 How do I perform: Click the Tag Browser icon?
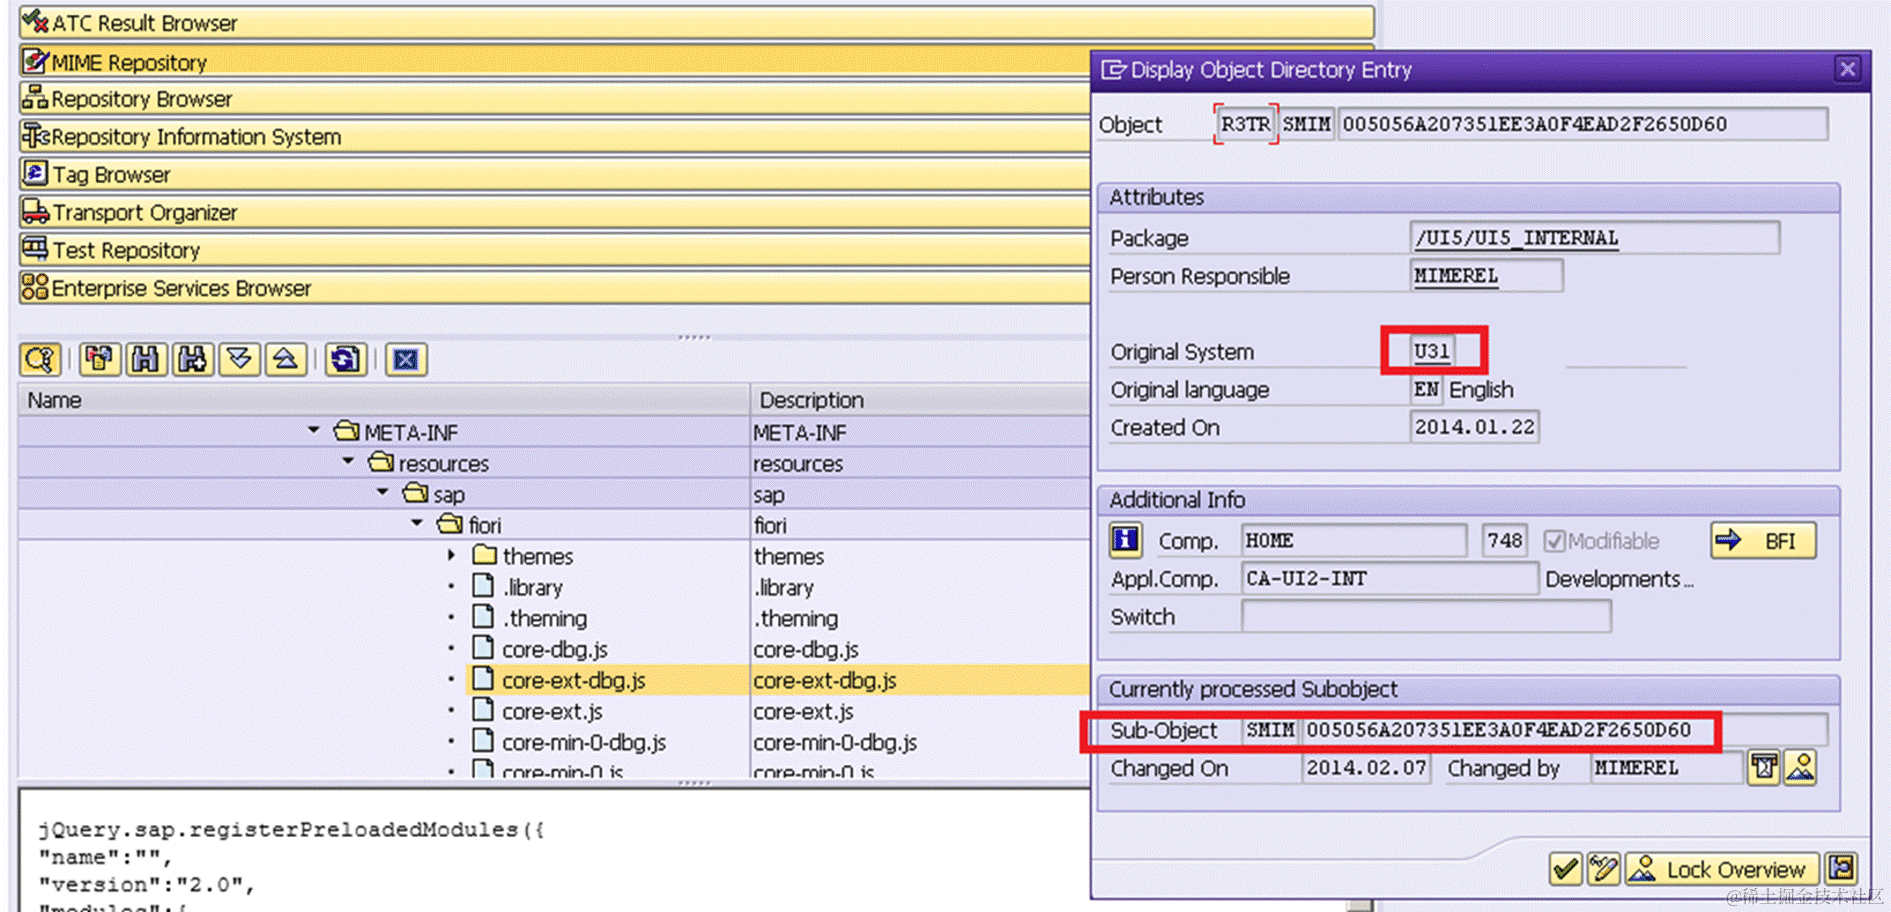click(35, 173)
